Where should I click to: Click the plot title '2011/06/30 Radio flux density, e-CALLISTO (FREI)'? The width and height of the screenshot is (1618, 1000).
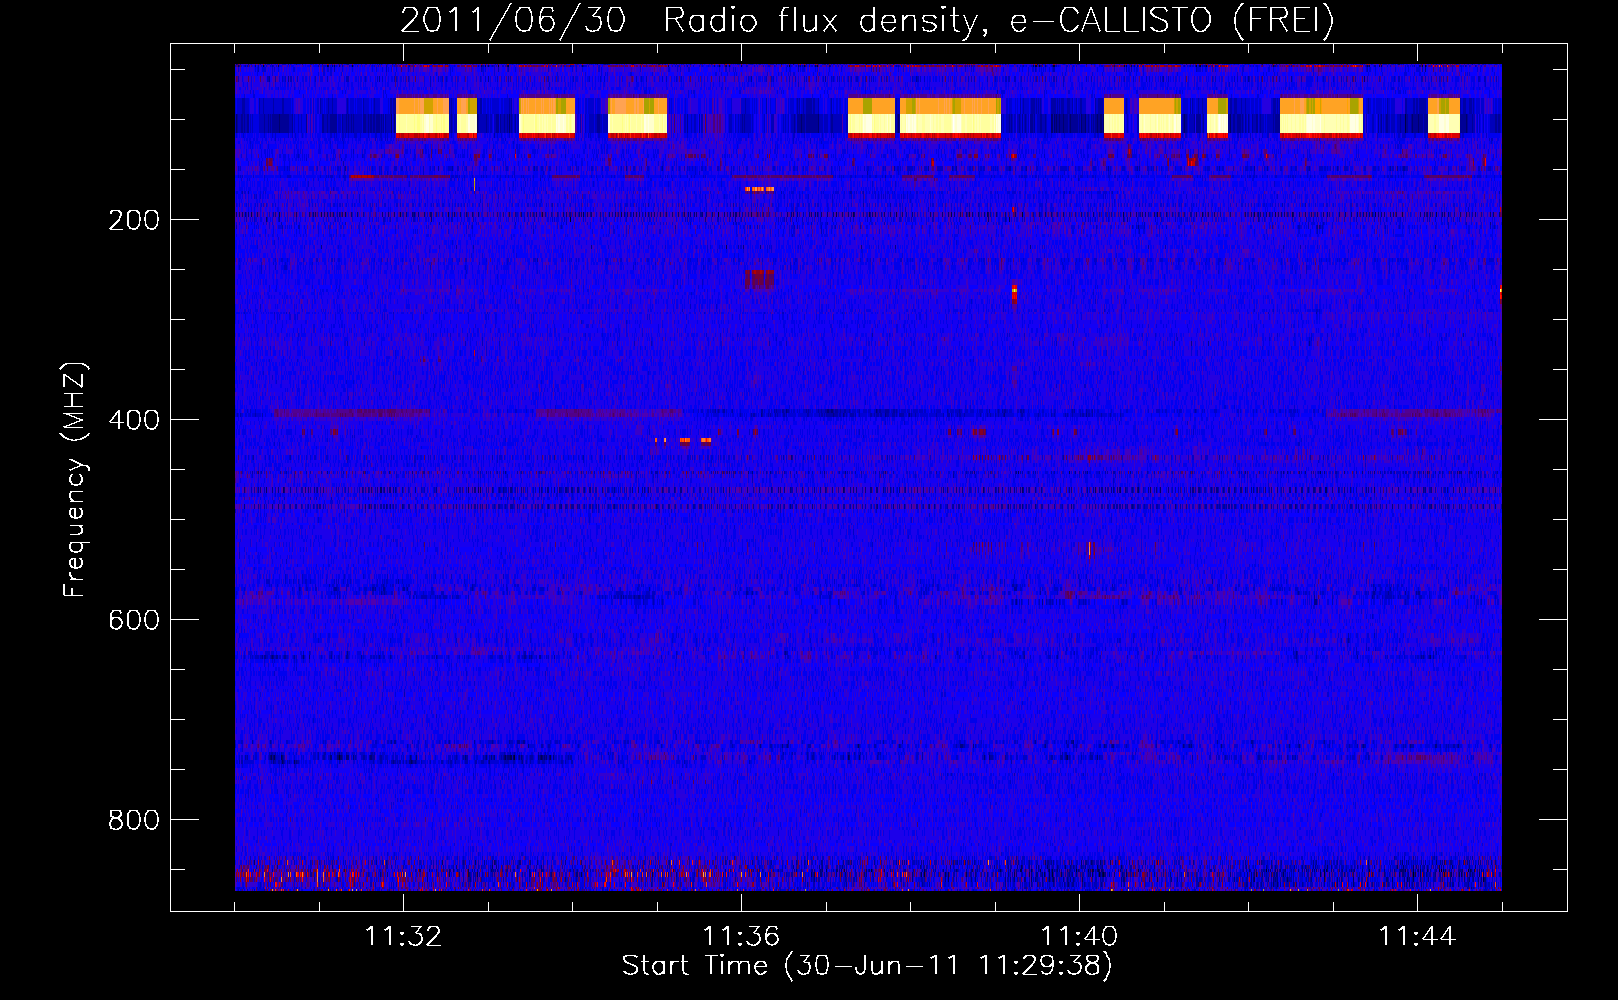point(867,20)
